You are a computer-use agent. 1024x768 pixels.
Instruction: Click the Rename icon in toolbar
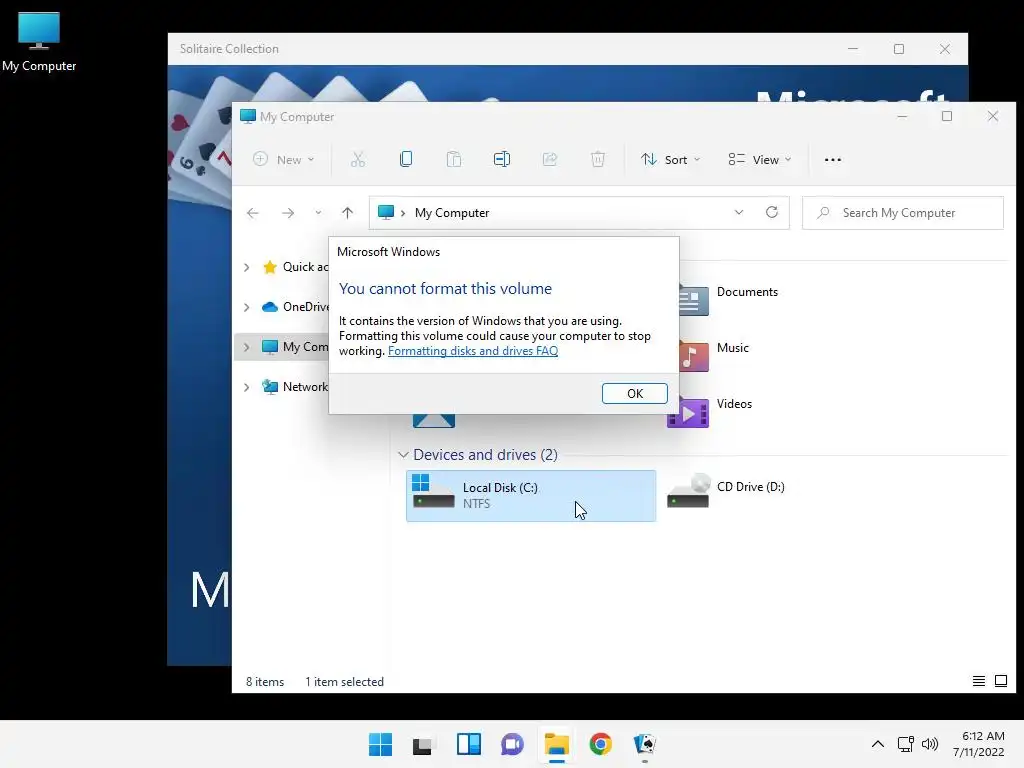point(502,159)
